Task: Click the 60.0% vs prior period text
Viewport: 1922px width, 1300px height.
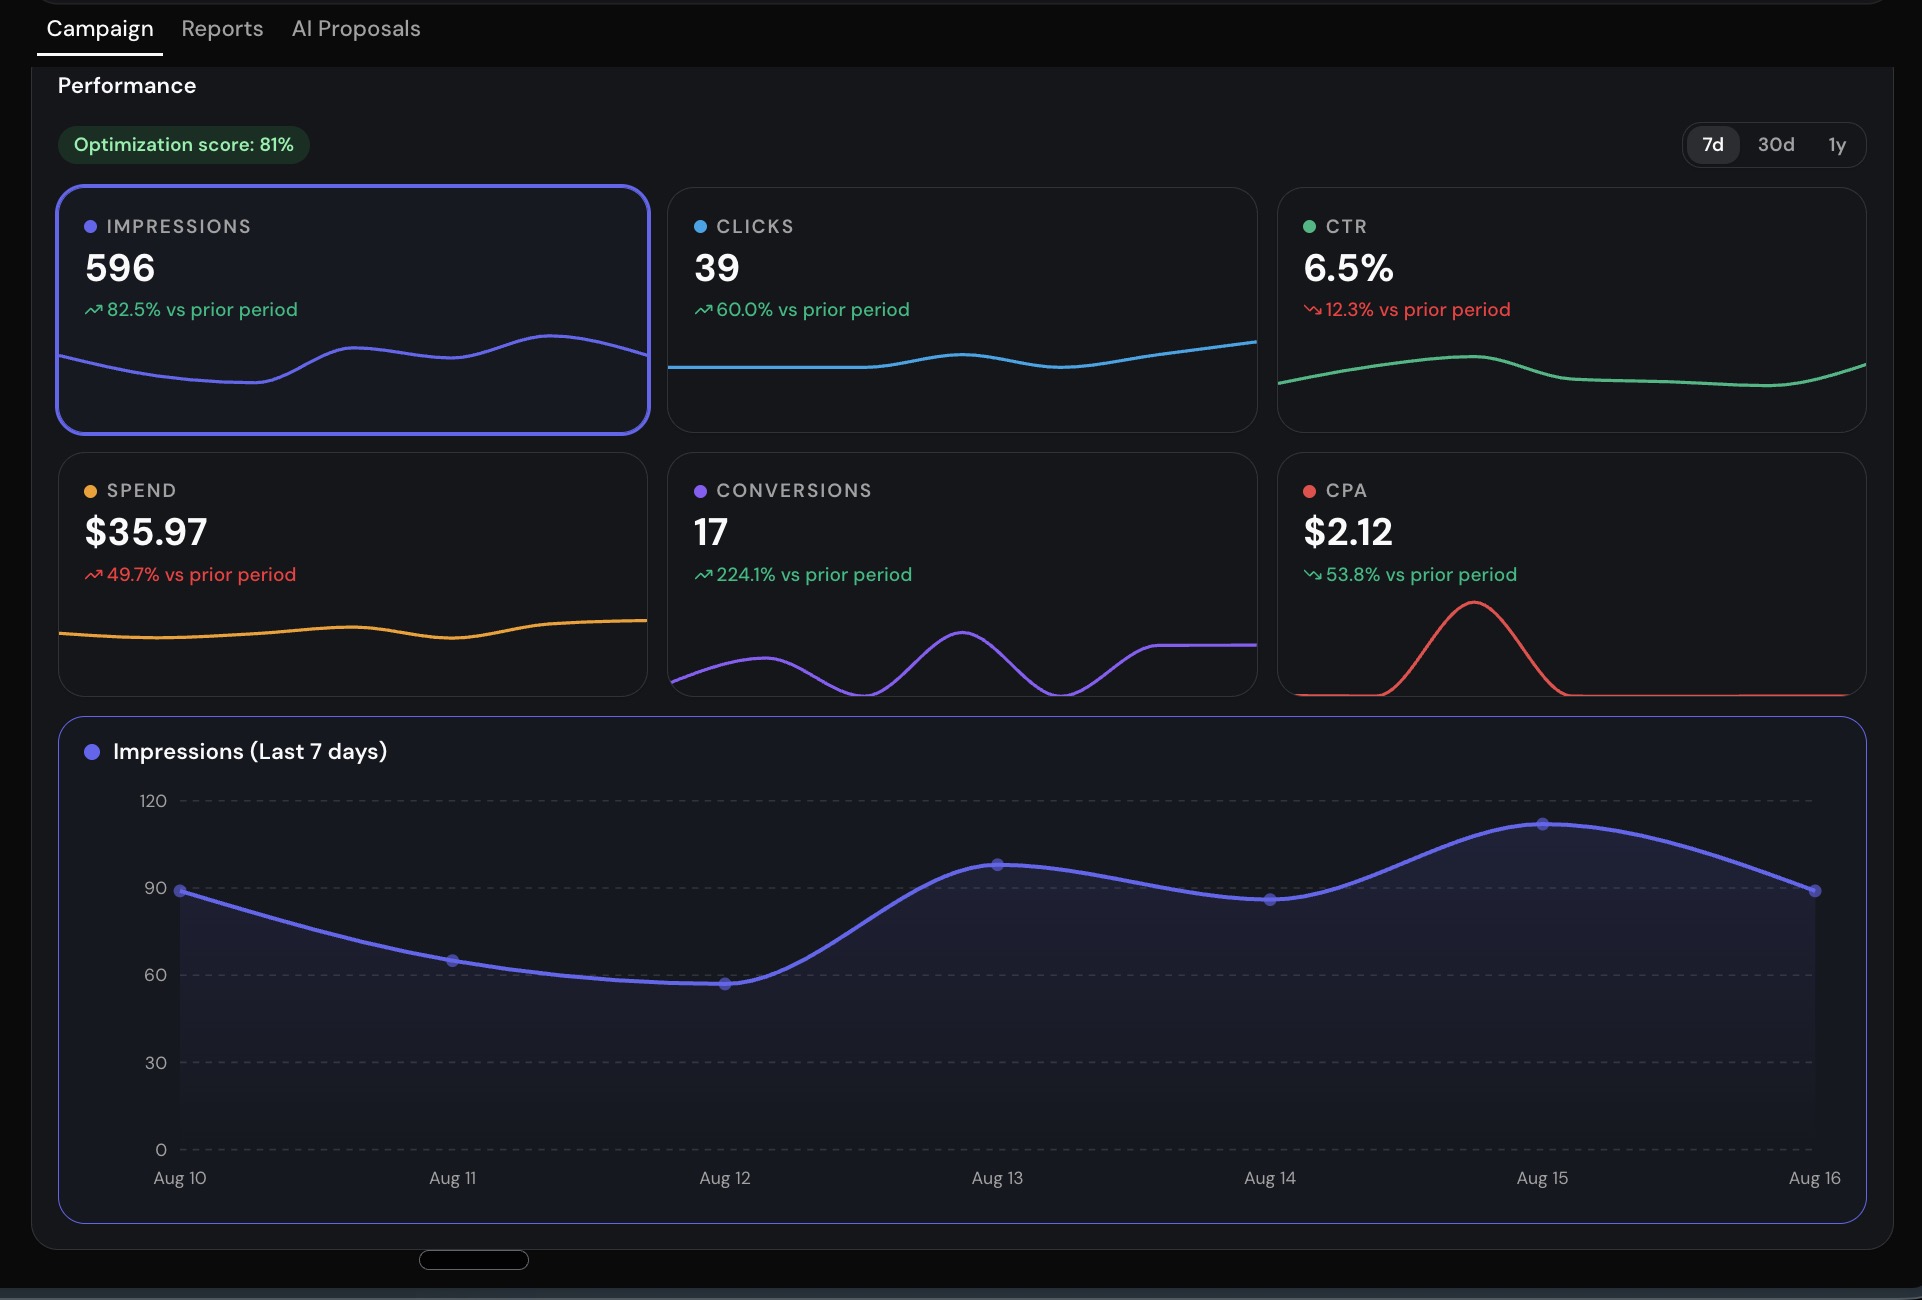Action: [x=813, y=310]
